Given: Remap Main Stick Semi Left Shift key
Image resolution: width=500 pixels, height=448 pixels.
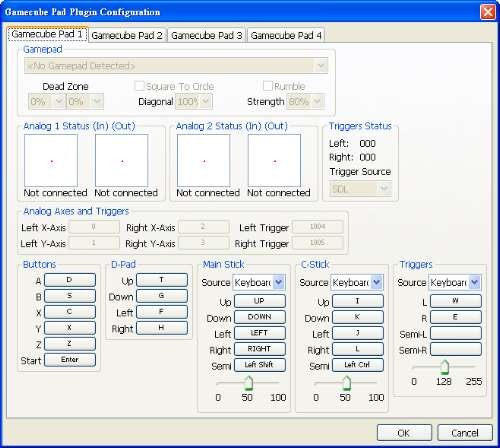Looking at the screenshot, I should 260,365.
